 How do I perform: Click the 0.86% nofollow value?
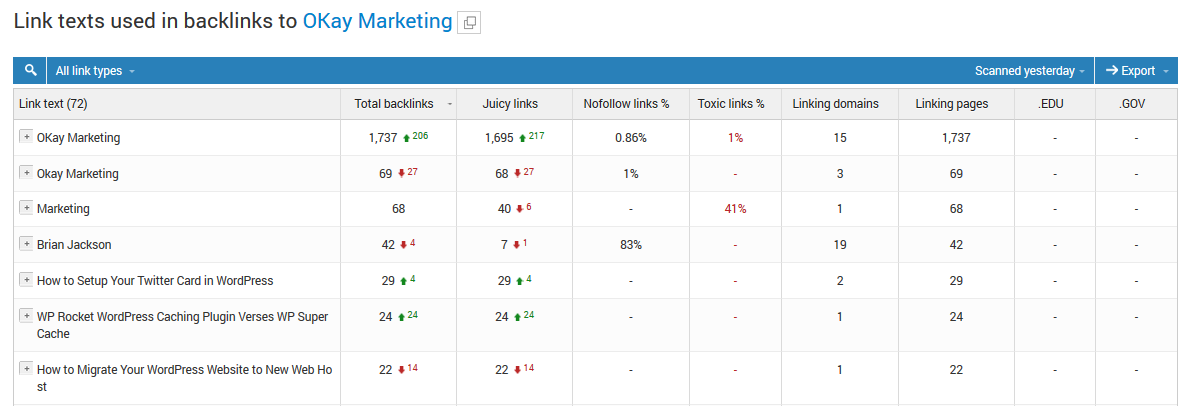(630, 138)
